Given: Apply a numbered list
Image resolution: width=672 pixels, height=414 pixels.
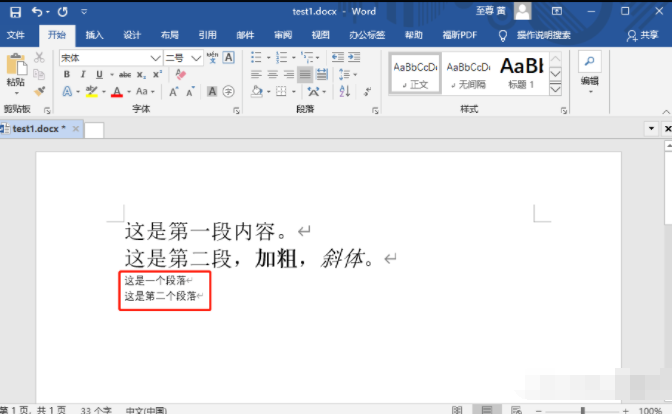Looking at the screenshot, I should [282, 57].
